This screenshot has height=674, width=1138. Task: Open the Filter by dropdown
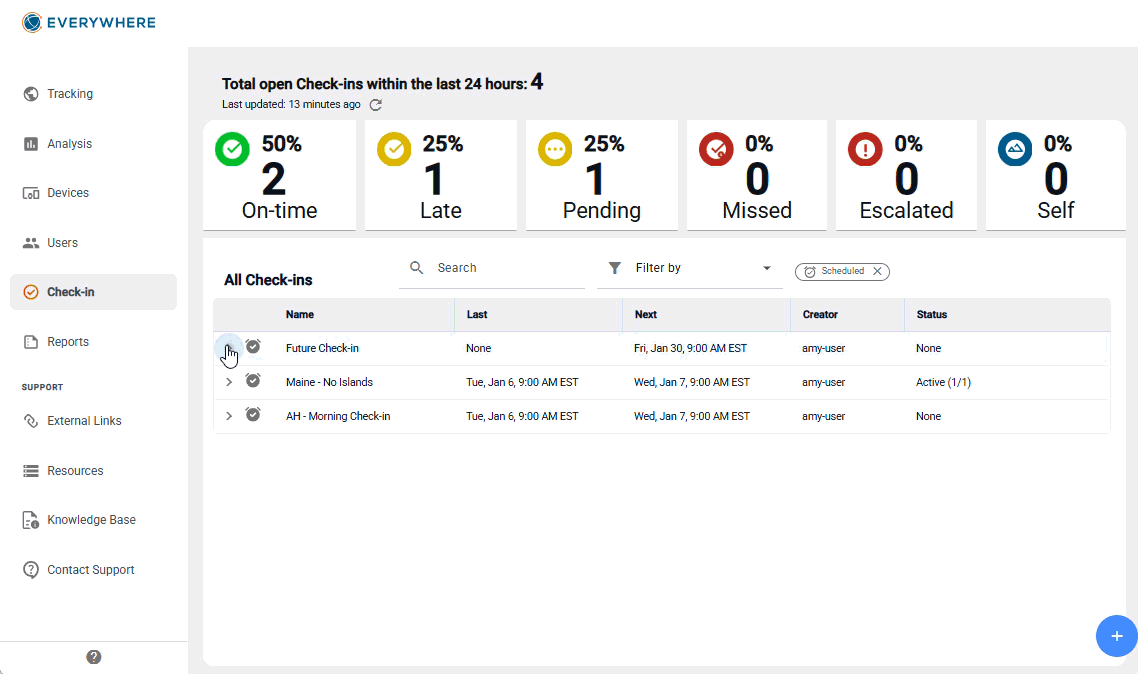[x=689, y=268]
